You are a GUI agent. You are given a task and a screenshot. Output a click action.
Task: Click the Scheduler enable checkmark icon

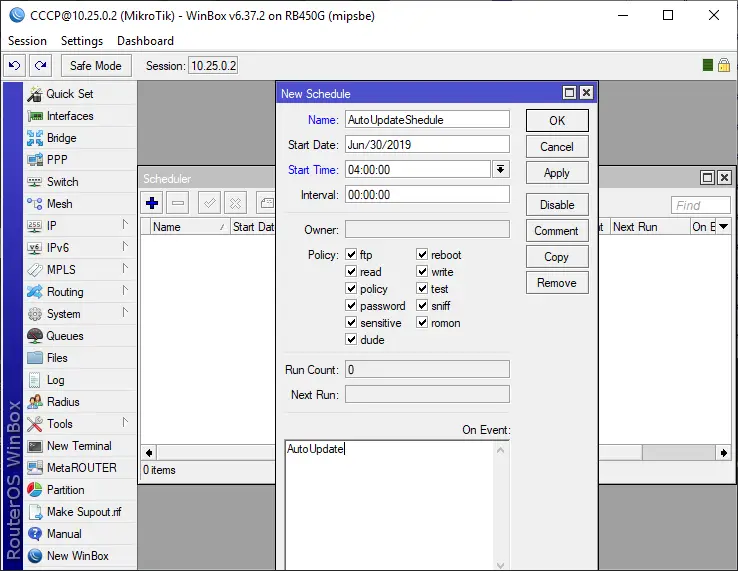[209, 203]
